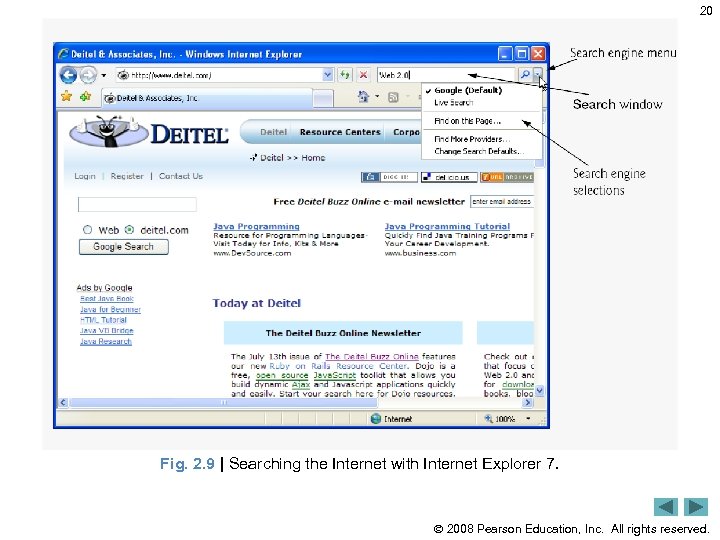This screenshot has height=540, width=720.
Task: Click the Best Java Book ad link
Action: tap(107, 298)
